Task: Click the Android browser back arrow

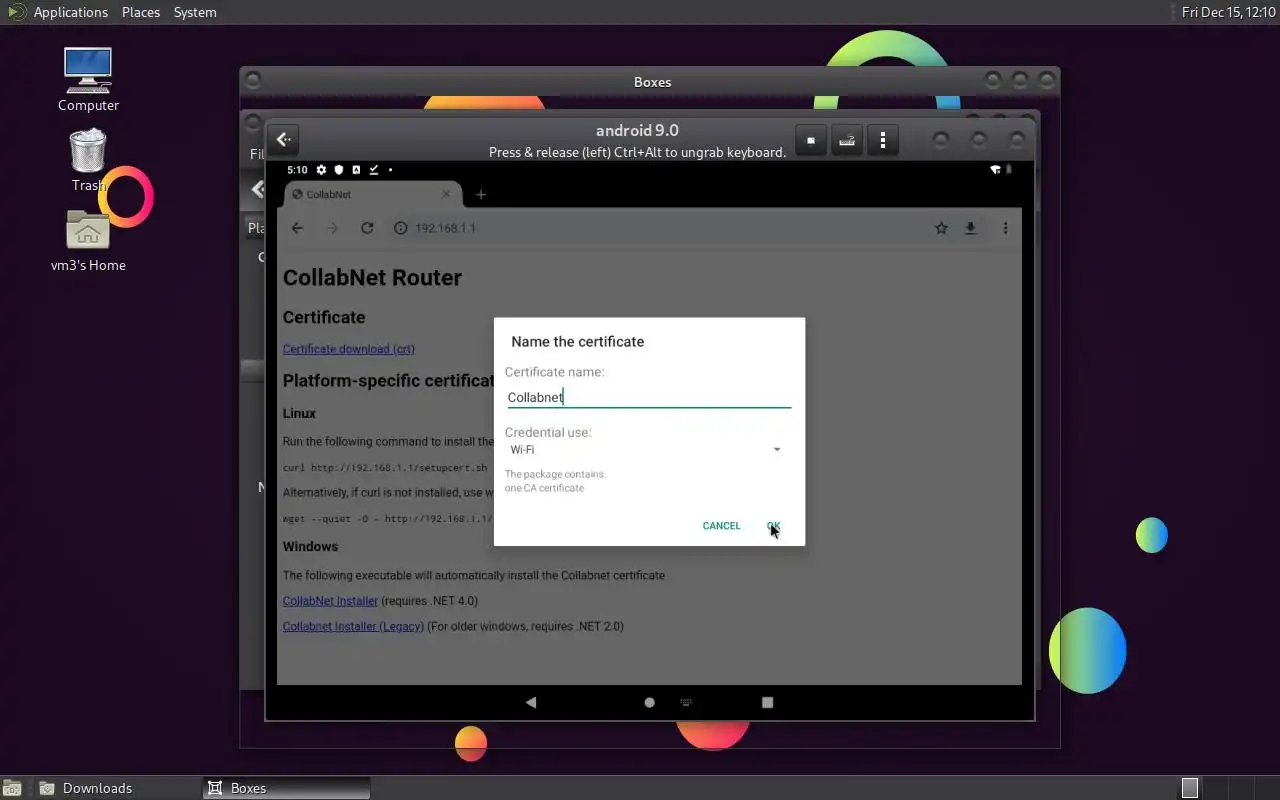Action: point(297,228)
